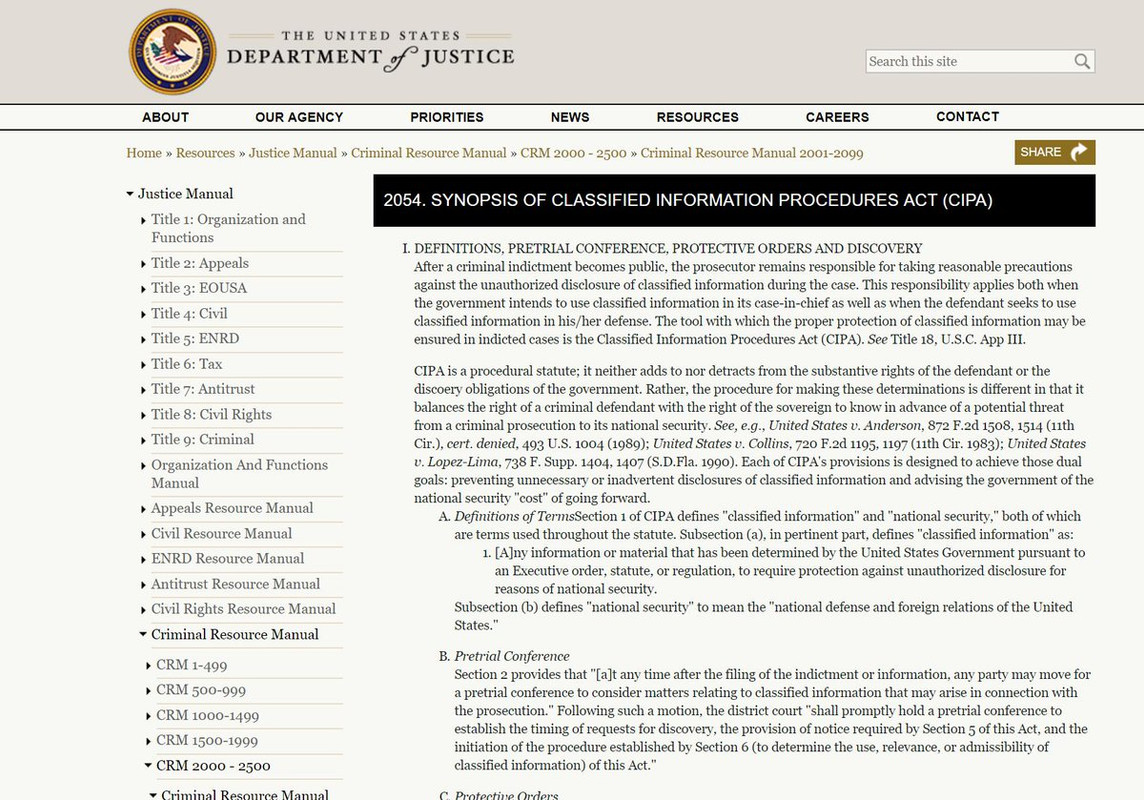Open Justice Manual breadcrumb link

point(293,152)
